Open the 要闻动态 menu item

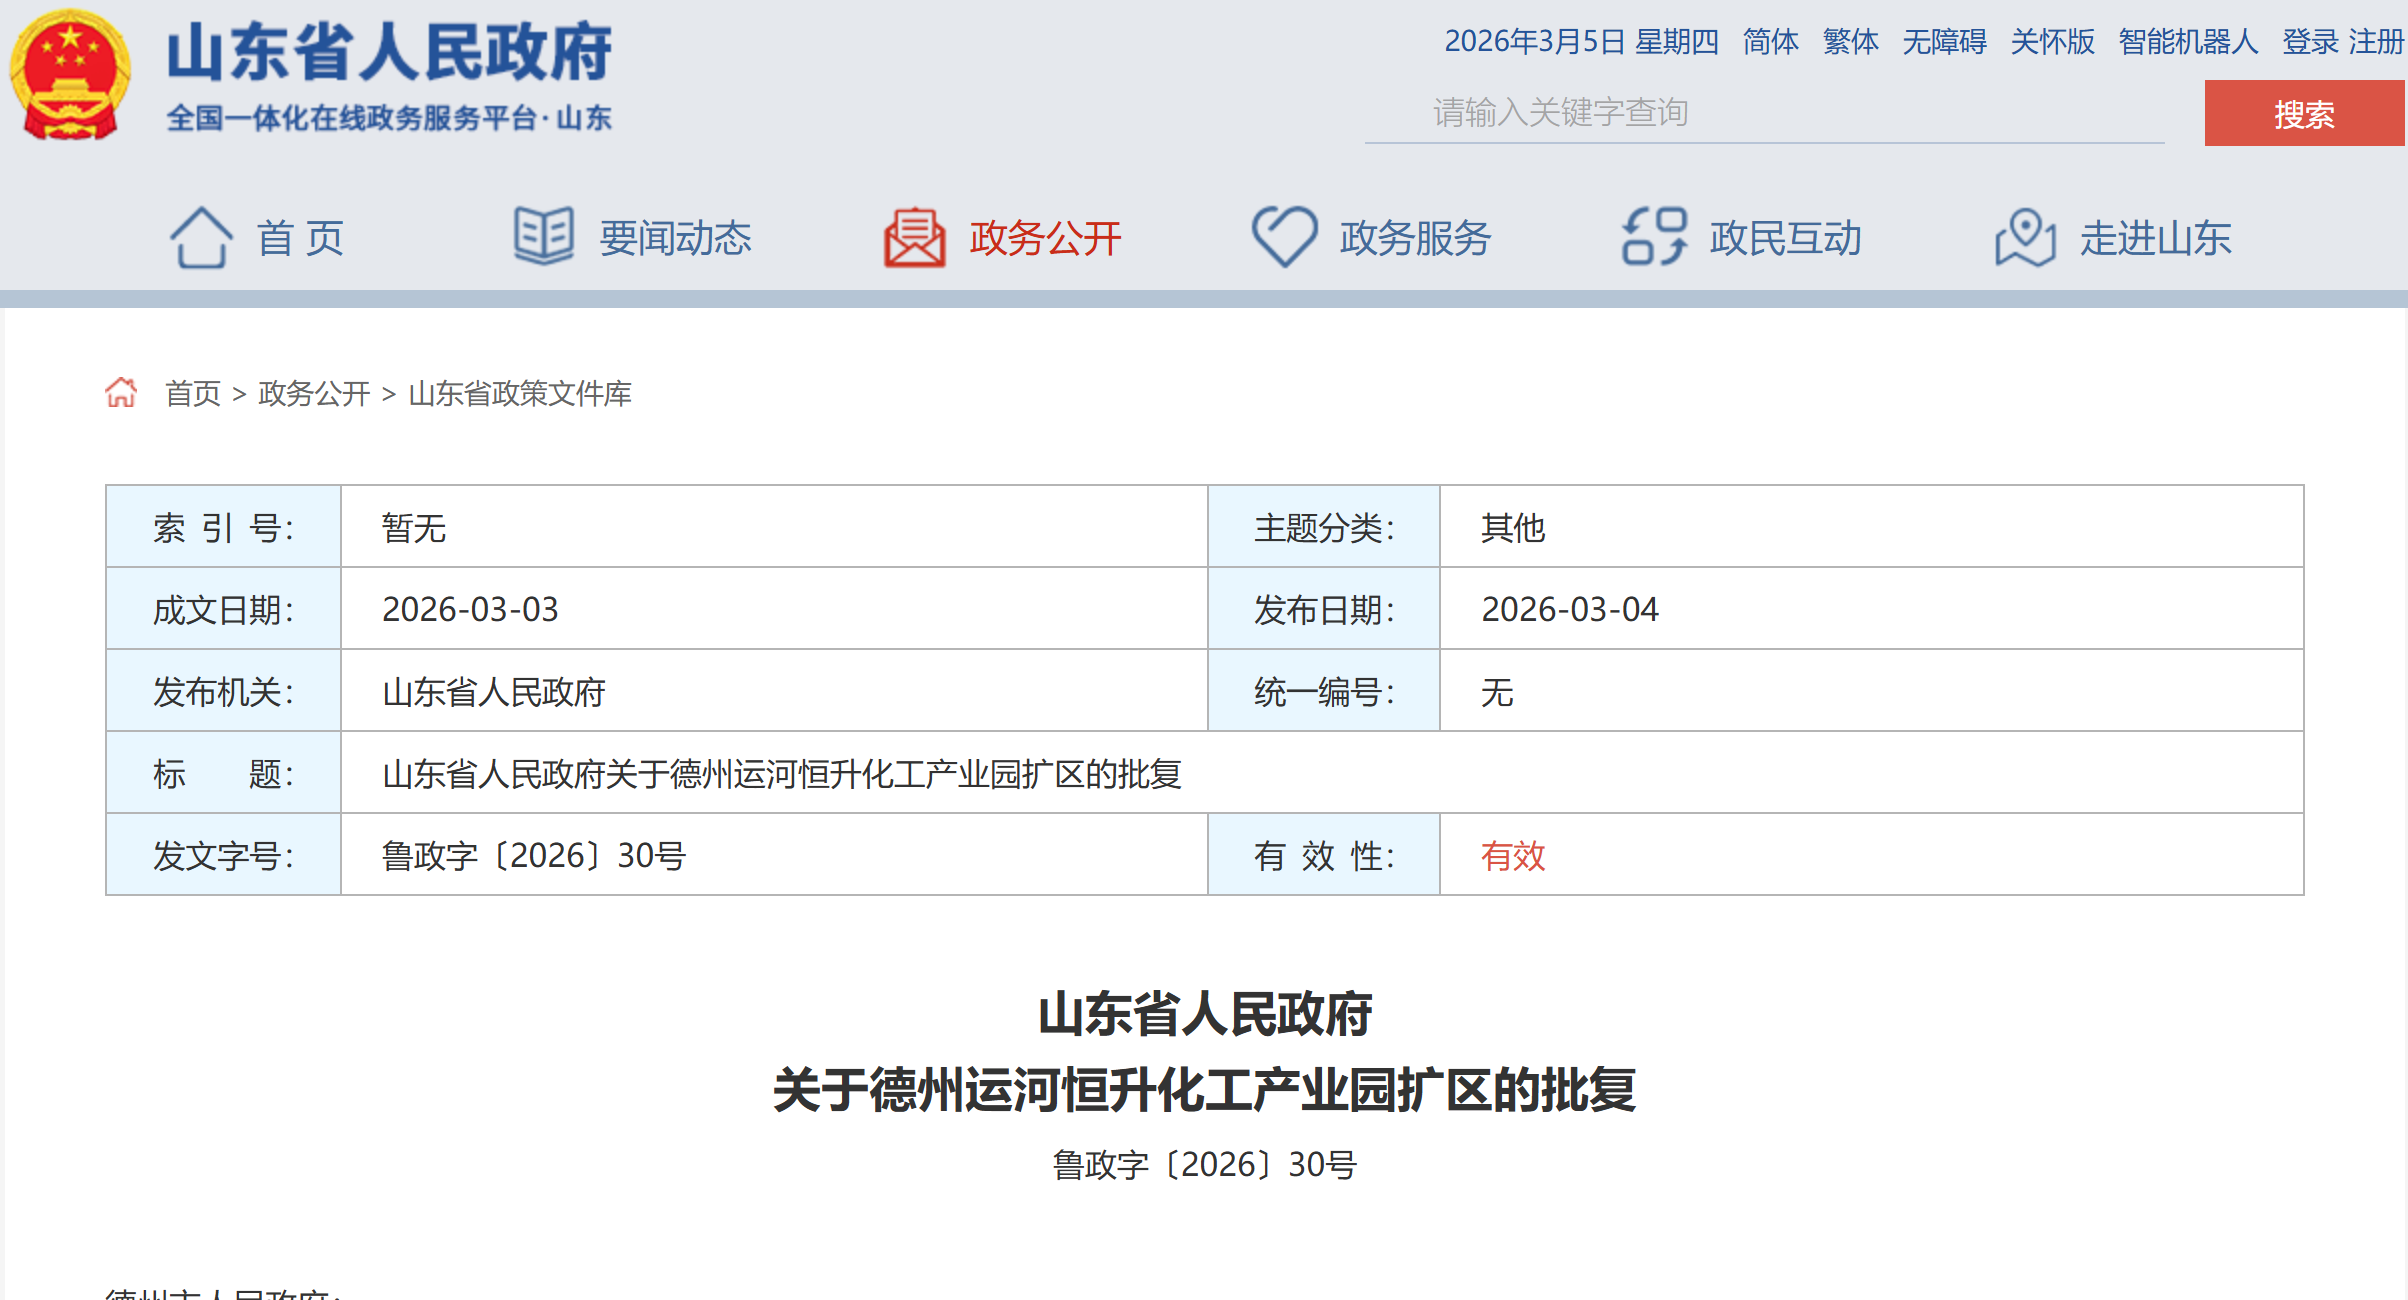tap(675, 238)
